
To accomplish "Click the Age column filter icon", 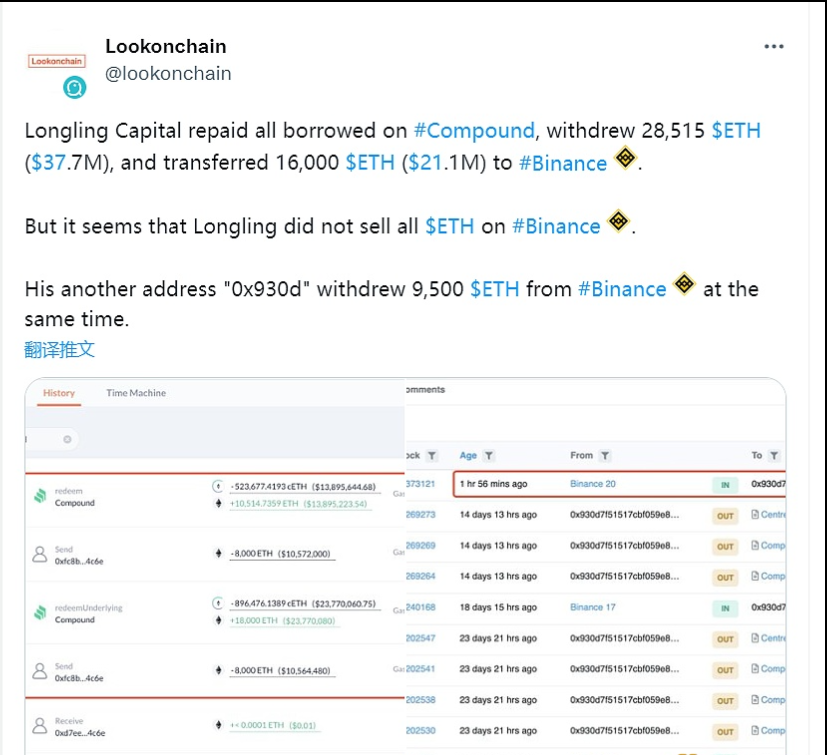I will [x=489, y=456].
